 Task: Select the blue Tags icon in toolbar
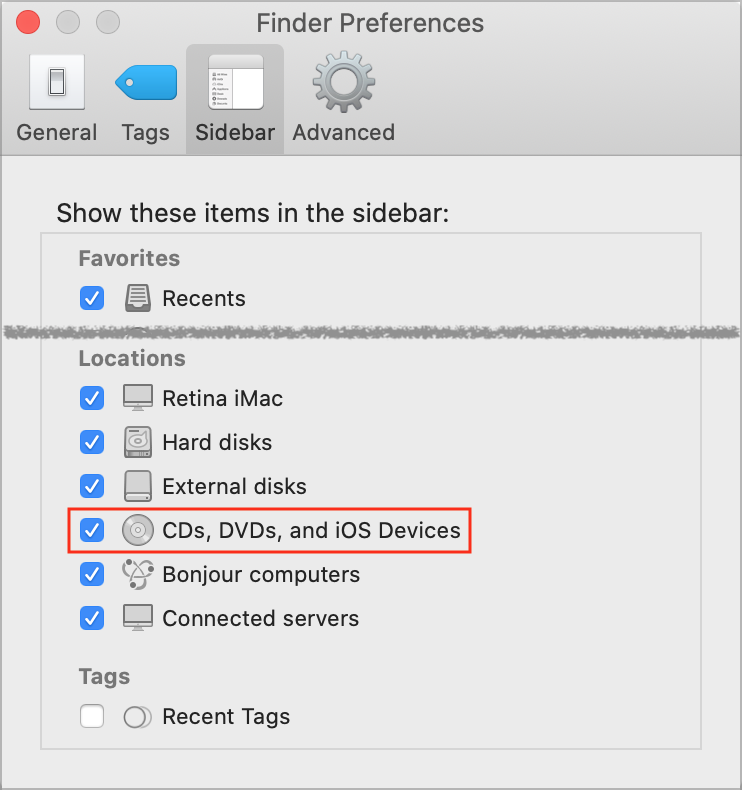point(146,82)
